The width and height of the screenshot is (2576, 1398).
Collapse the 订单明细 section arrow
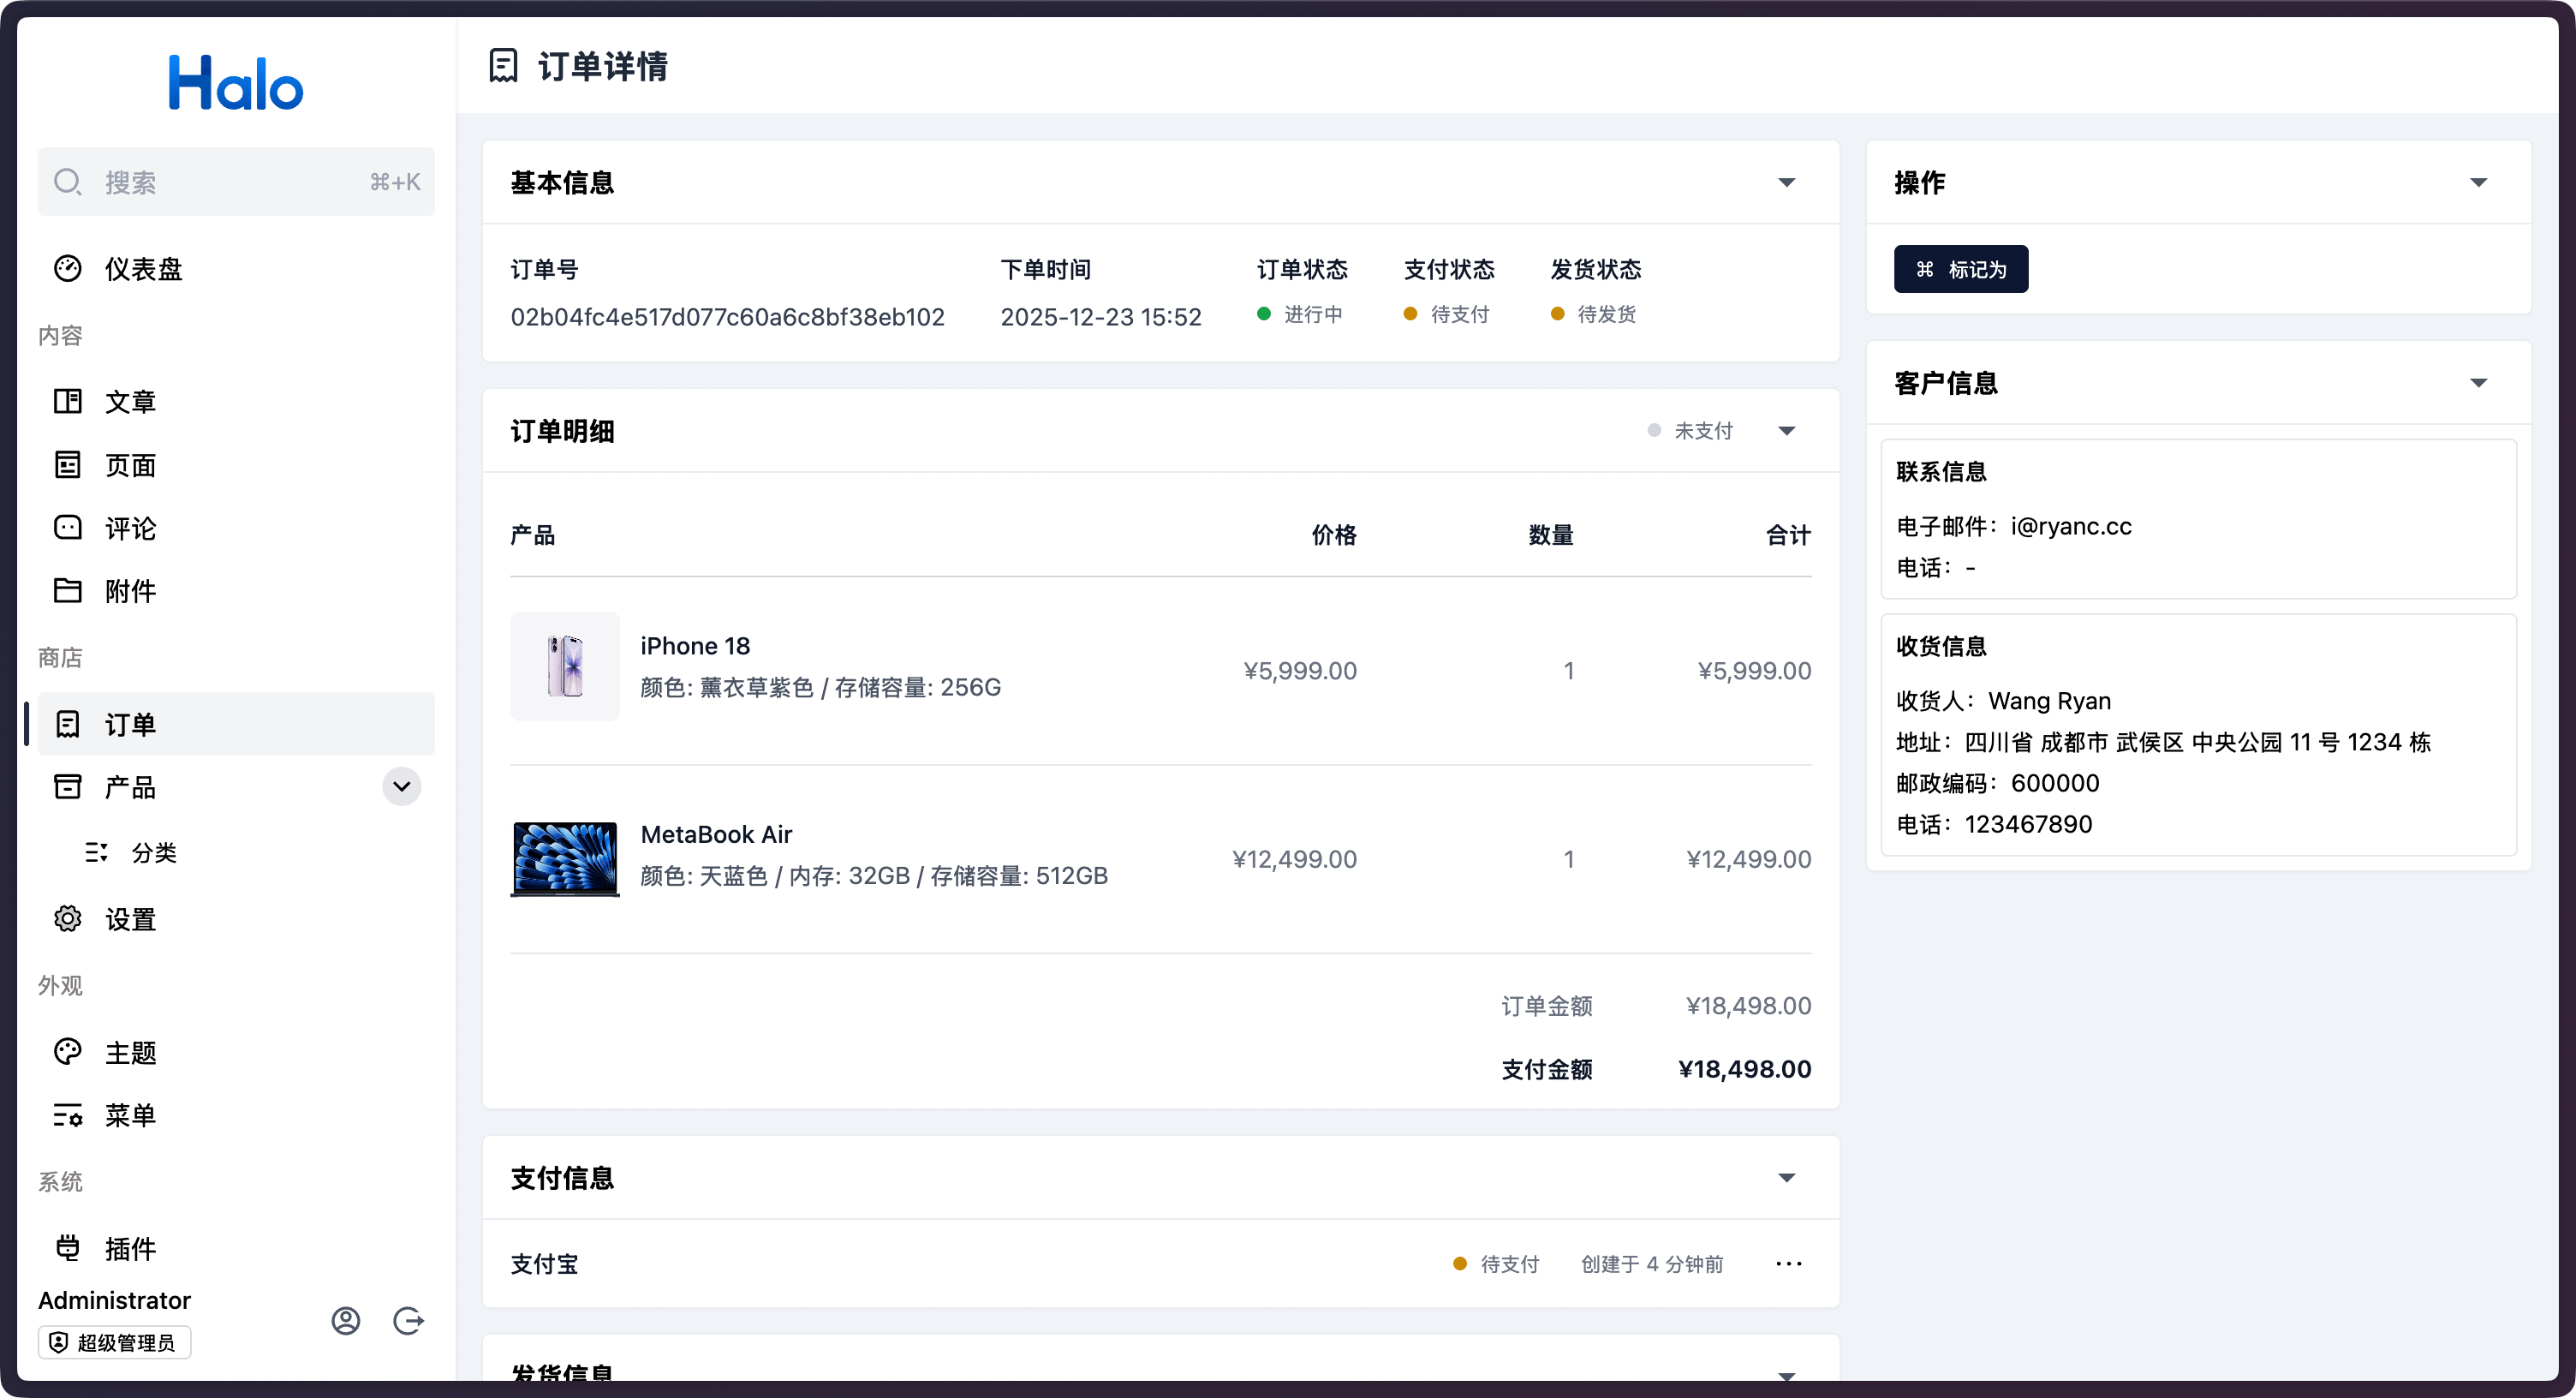pos(1786,431)
